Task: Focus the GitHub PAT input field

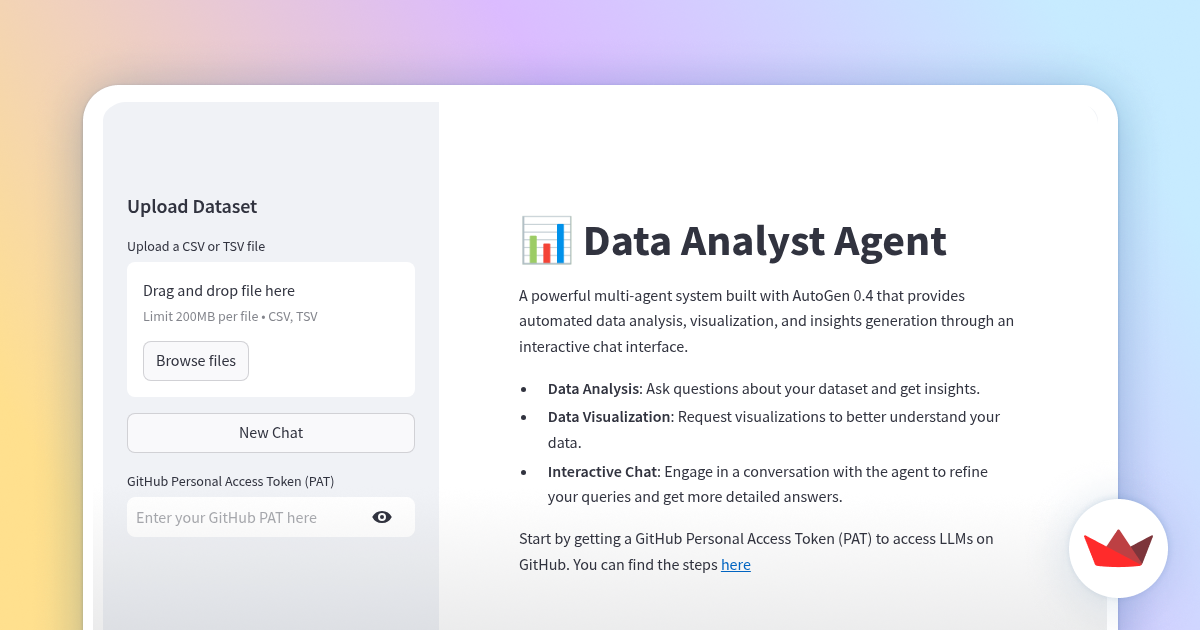Action: tap(271, 517)
